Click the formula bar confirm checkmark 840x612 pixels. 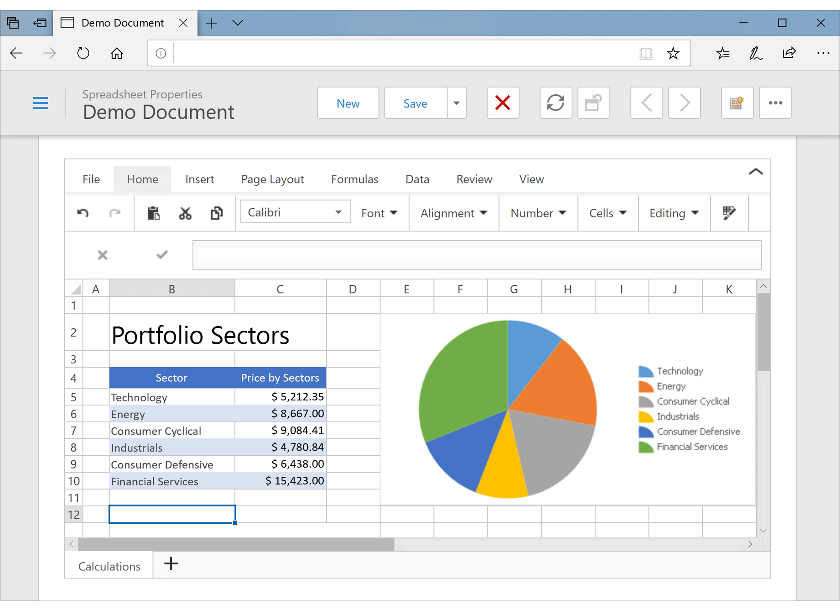tap(161, 255)
